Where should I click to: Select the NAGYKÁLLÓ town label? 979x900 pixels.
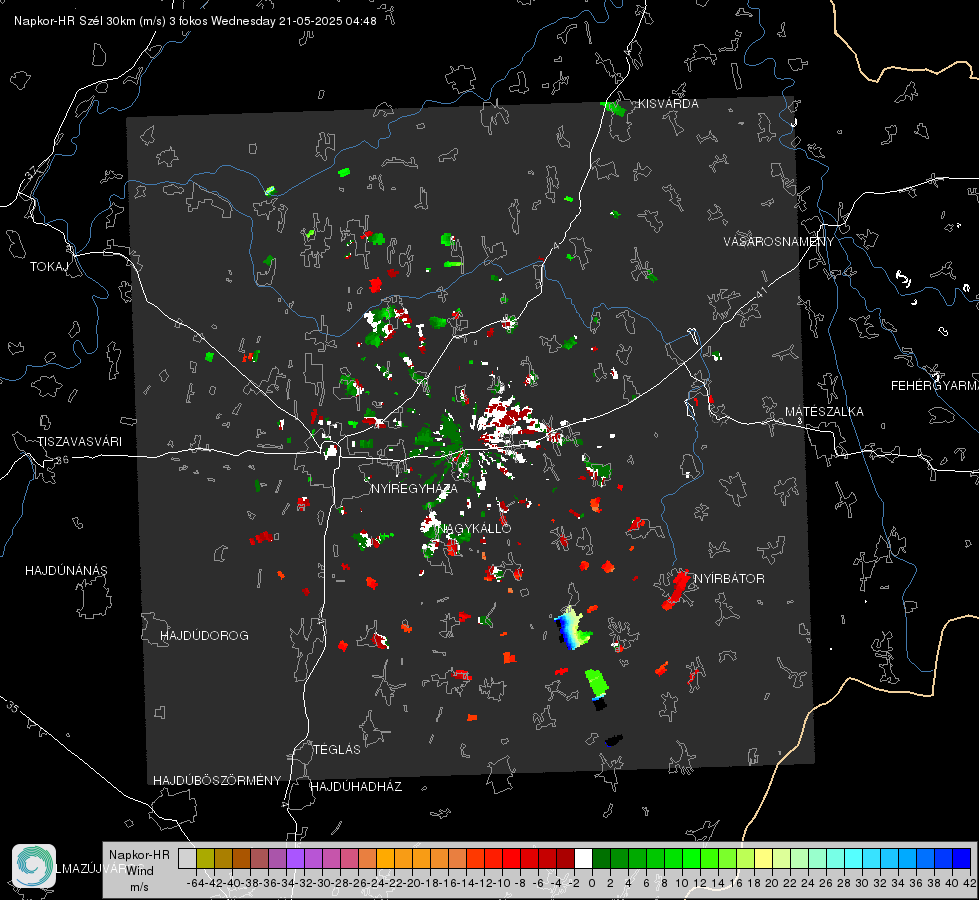(x=474, y=528)
